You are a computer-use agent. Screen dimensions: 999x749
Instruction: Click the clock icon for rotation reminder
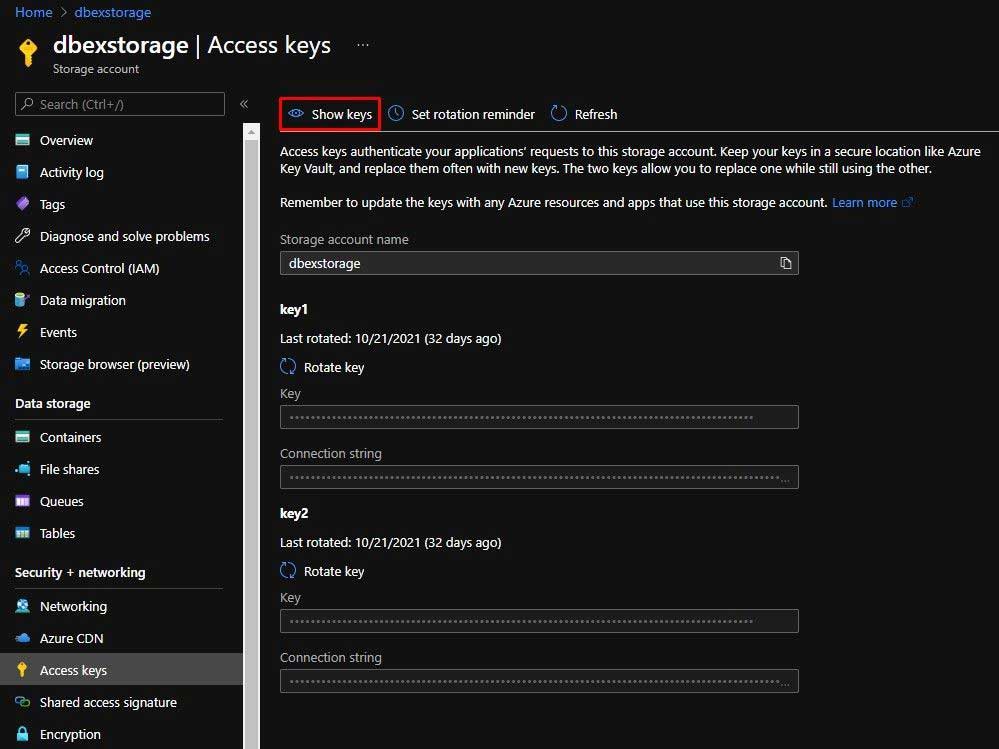396,113
